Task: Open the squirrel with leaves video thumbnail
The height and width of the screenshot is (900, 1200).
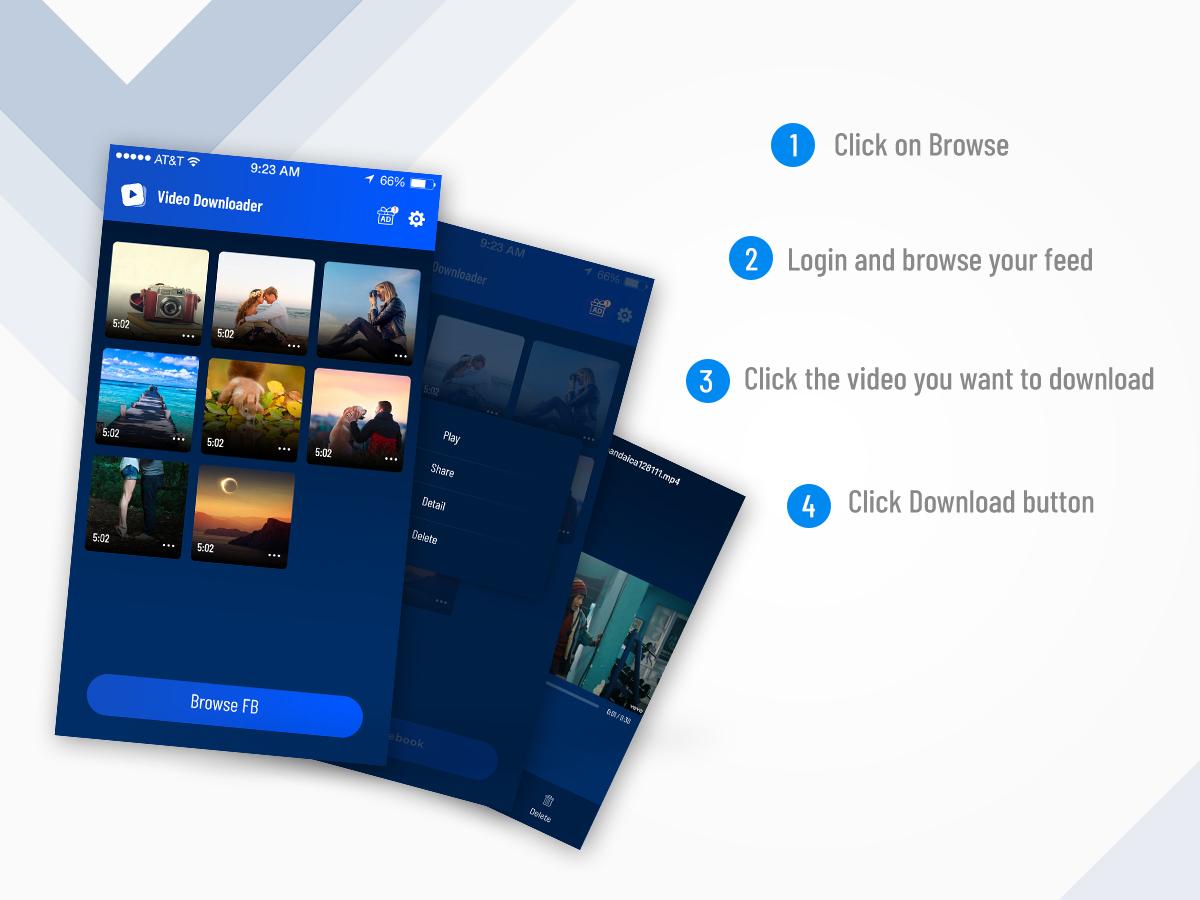Action: tap(253, 408)
